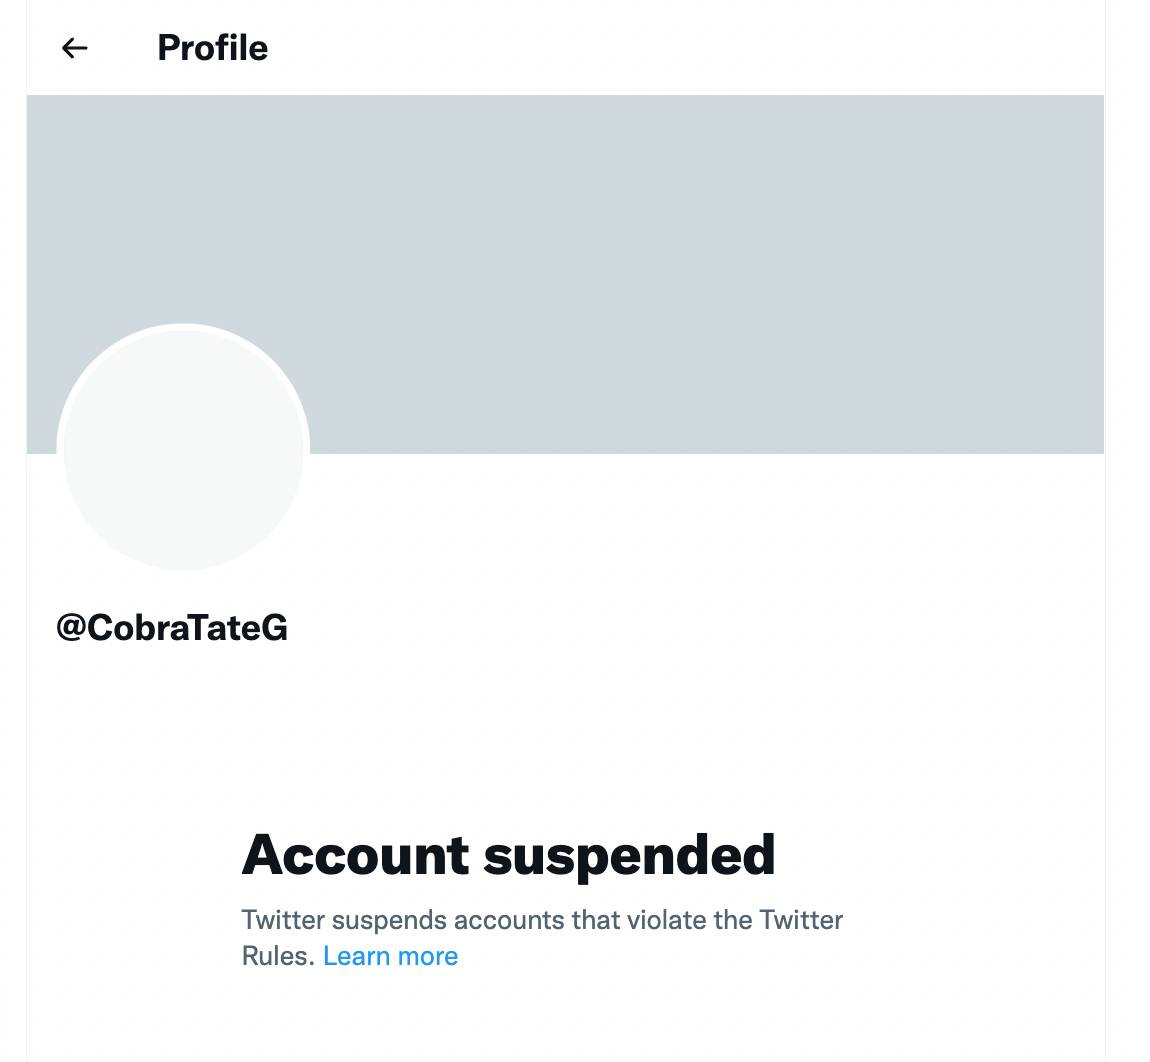Click Learn more about Twitter Rules
The image size is (1150, 1062).
click(x=390, y=956)
